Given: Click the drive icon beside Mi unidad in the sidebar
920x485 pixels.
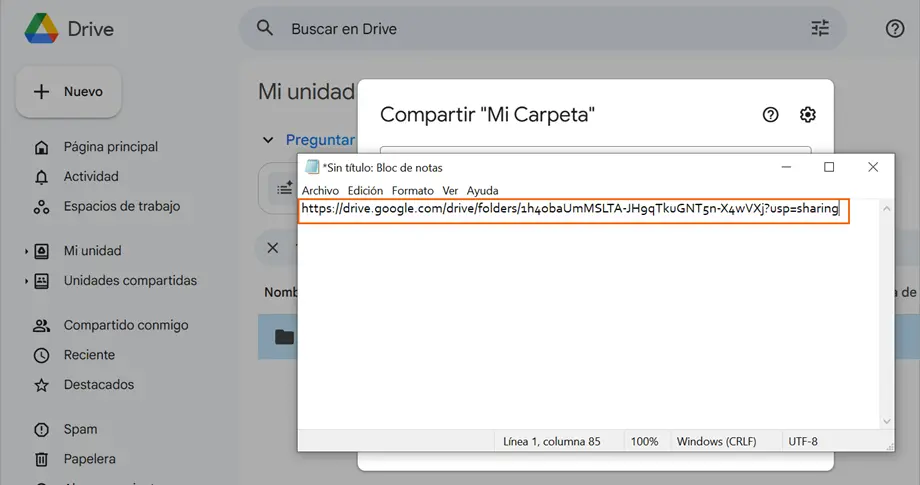Looking at the screenshot, I should click(41, 251).
